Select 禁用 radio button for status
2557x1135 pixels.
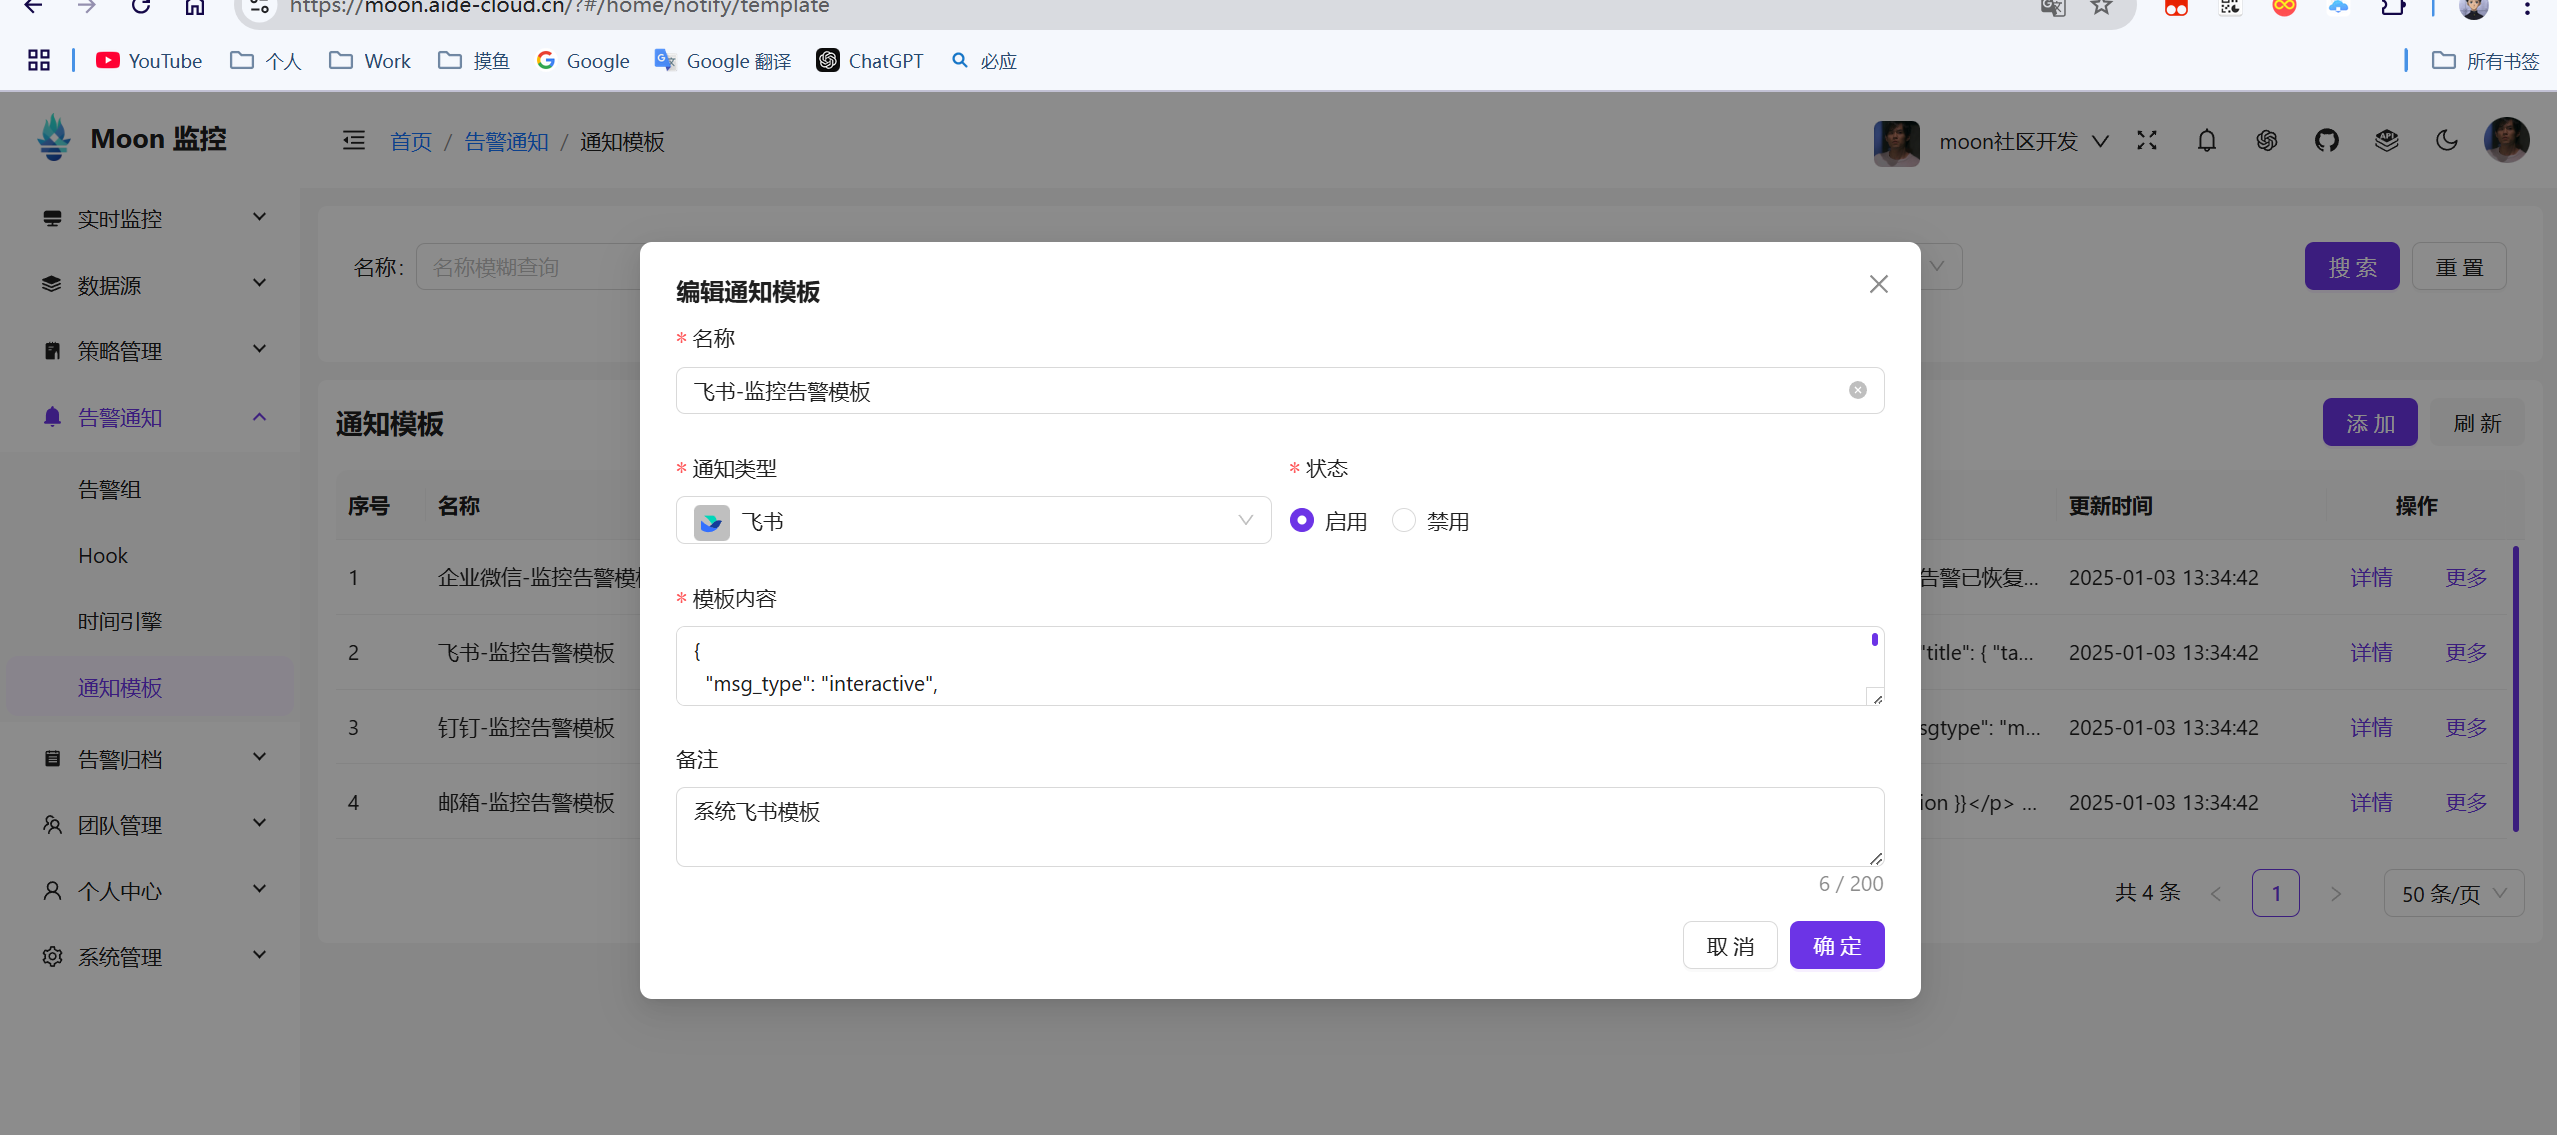coord(1404,520)
